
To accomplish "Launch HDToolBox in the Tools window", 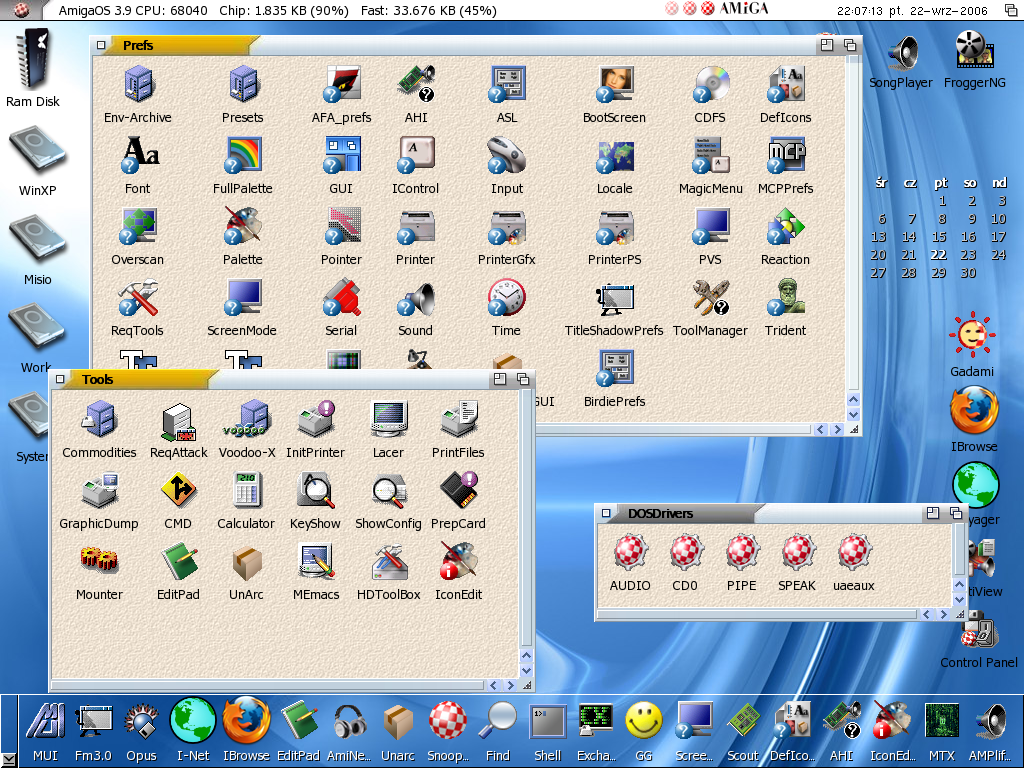I will (389, 562).
